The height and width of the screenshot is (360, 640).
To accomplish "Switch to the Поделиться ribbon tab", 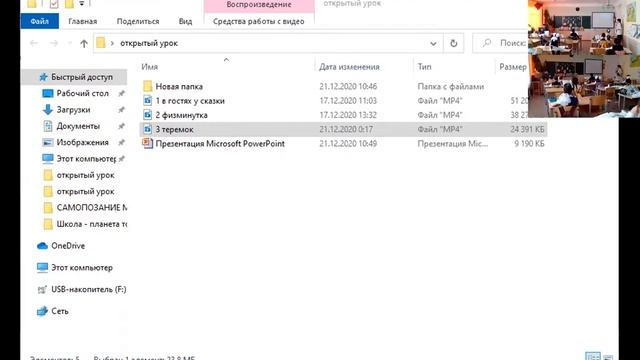I will 138,21.
